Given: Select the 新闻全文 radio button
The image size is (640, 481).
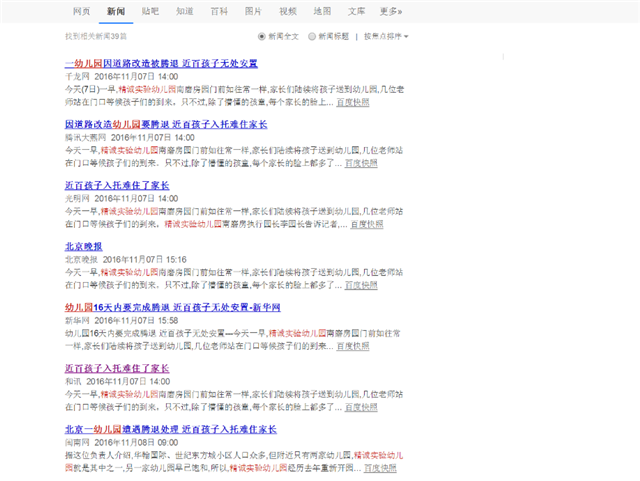Looking at the screenshot, I should point(261,36).
